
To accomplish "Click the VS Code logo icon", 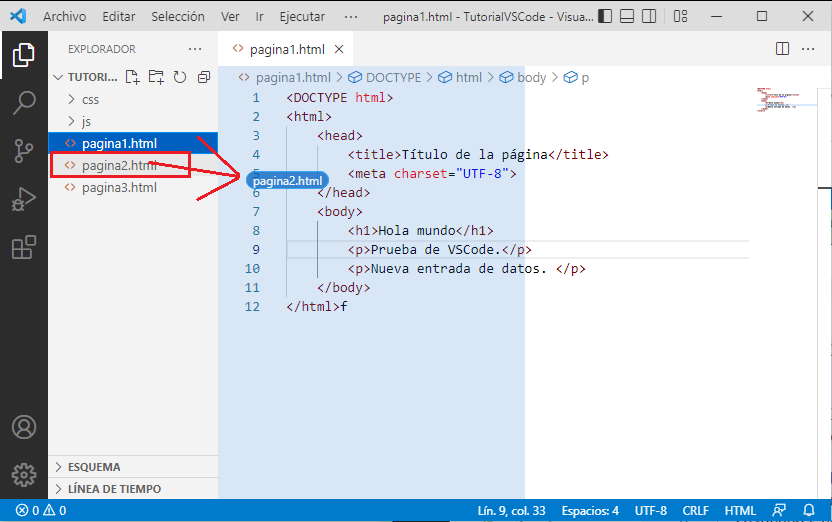I will [x=18, y=16].
